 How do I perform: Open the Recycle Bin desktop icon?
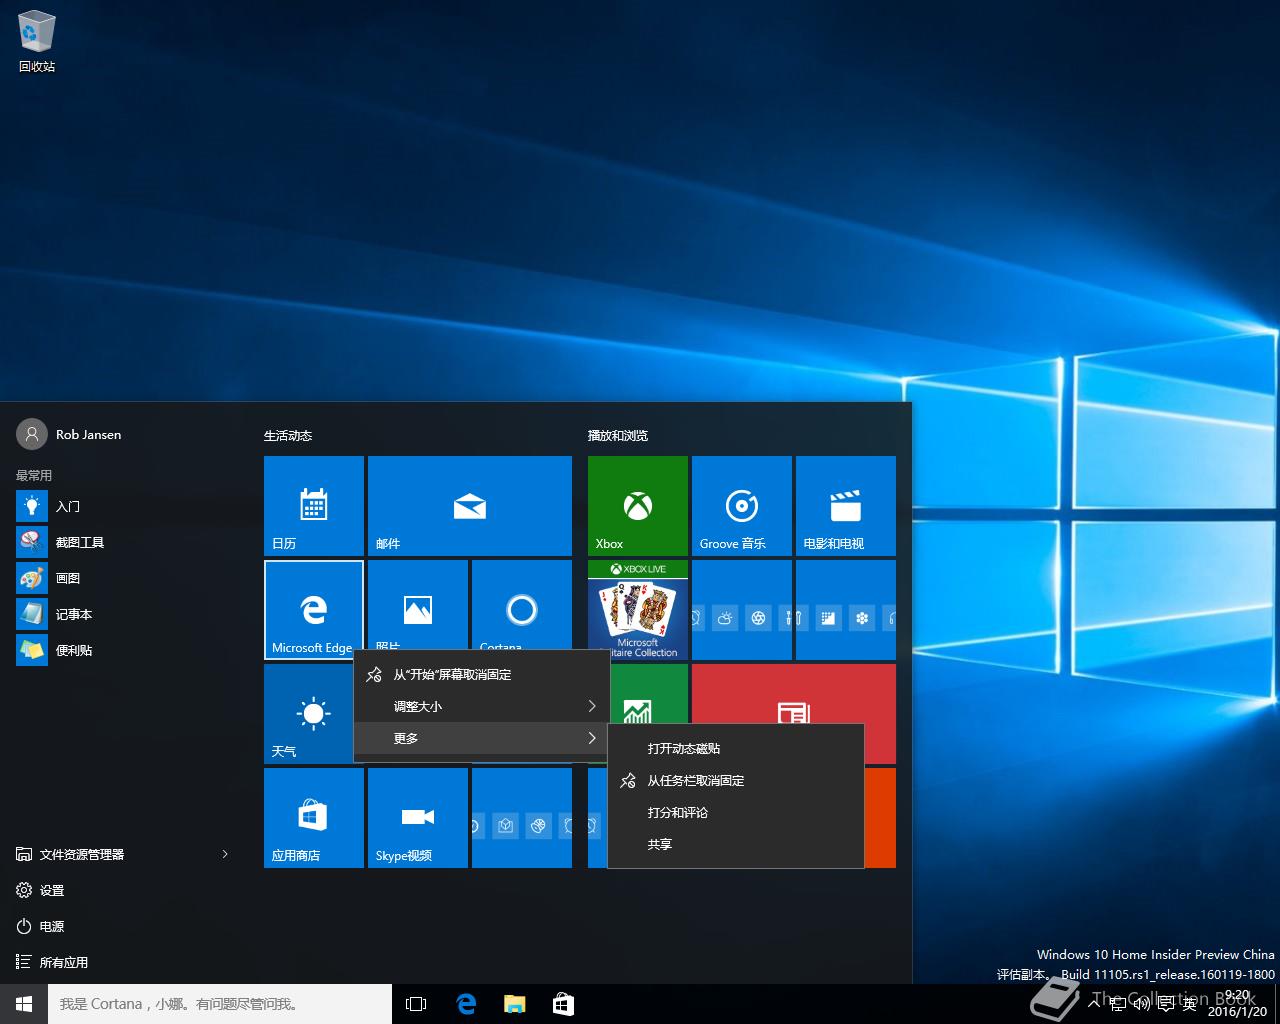point(37,42)
